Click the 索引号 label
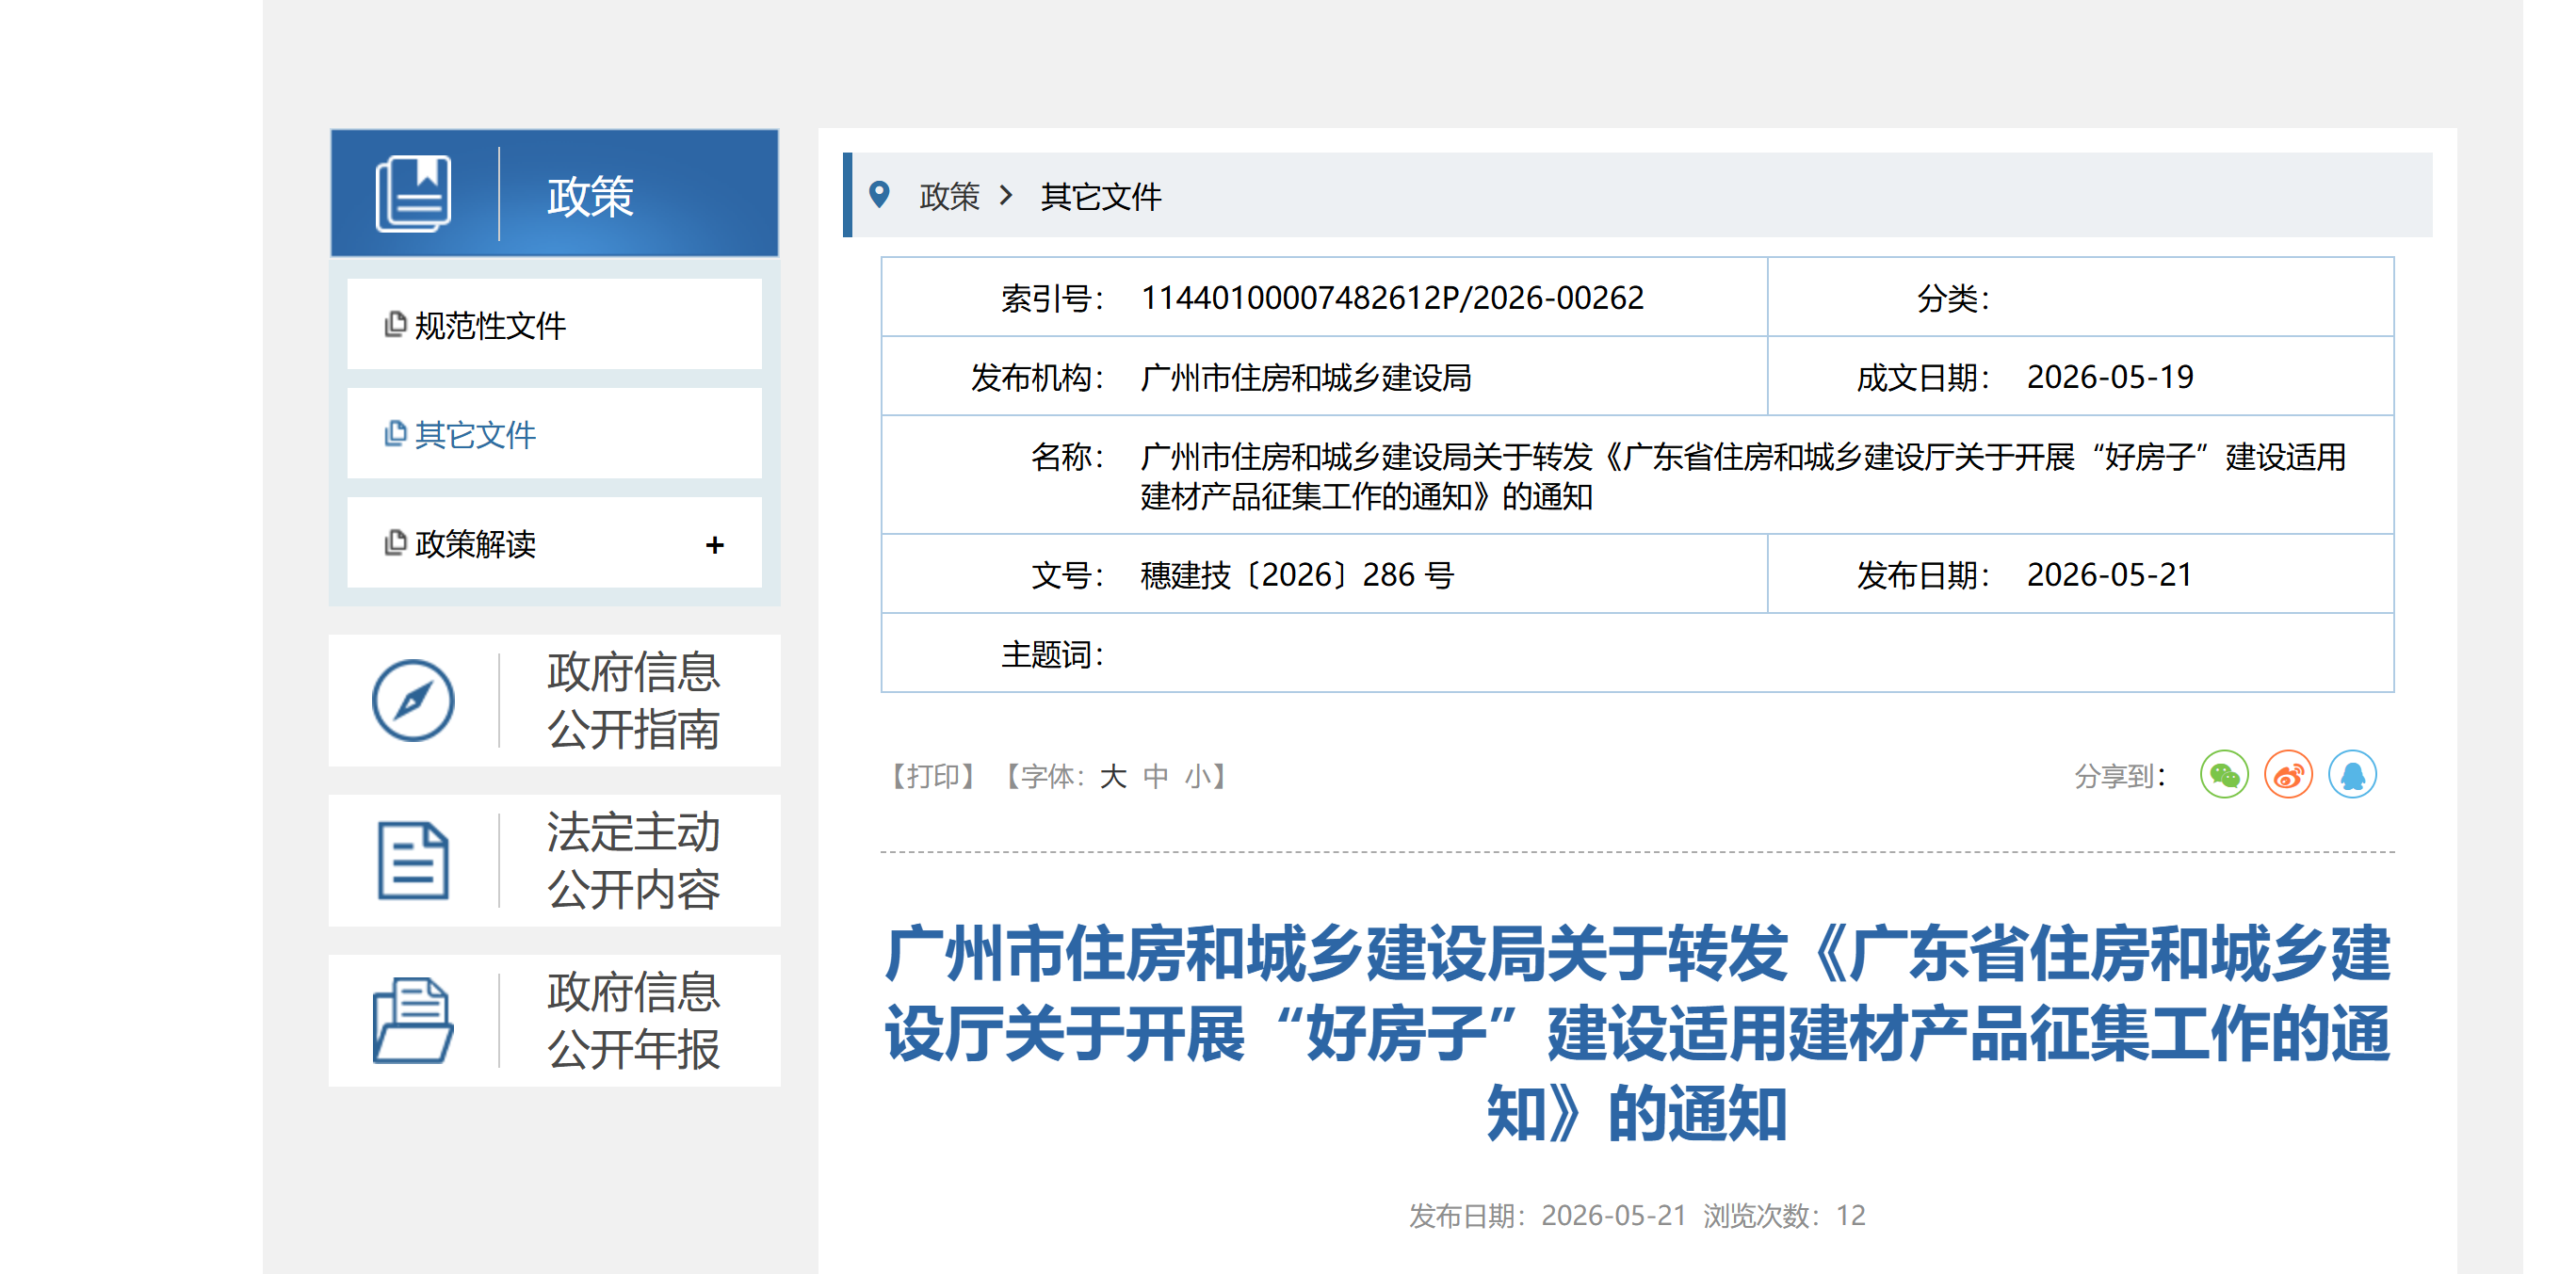2576x1274 pixels. (1053, 298)
